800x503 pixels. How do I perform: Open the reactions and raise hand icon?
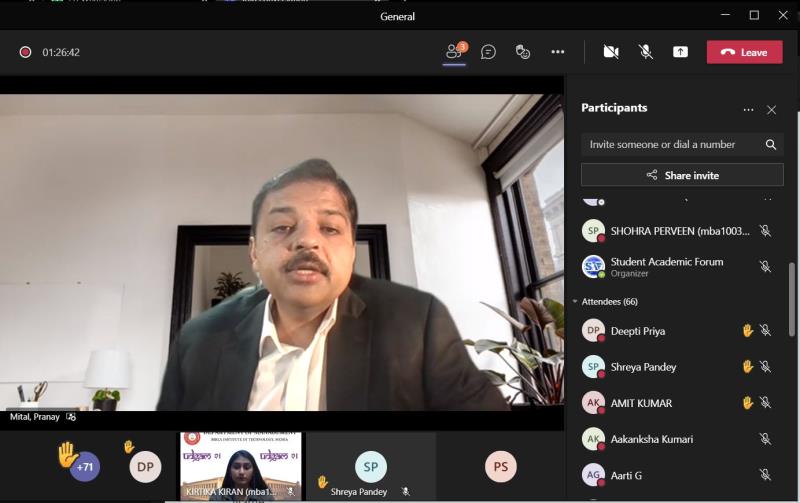[x=522, y=52]
